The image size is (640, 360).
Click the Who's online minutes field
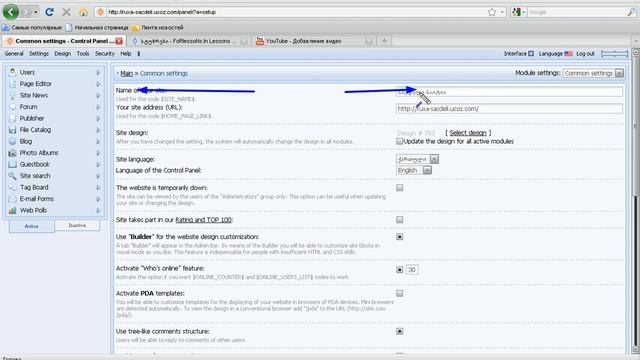[x=412, y=270]
